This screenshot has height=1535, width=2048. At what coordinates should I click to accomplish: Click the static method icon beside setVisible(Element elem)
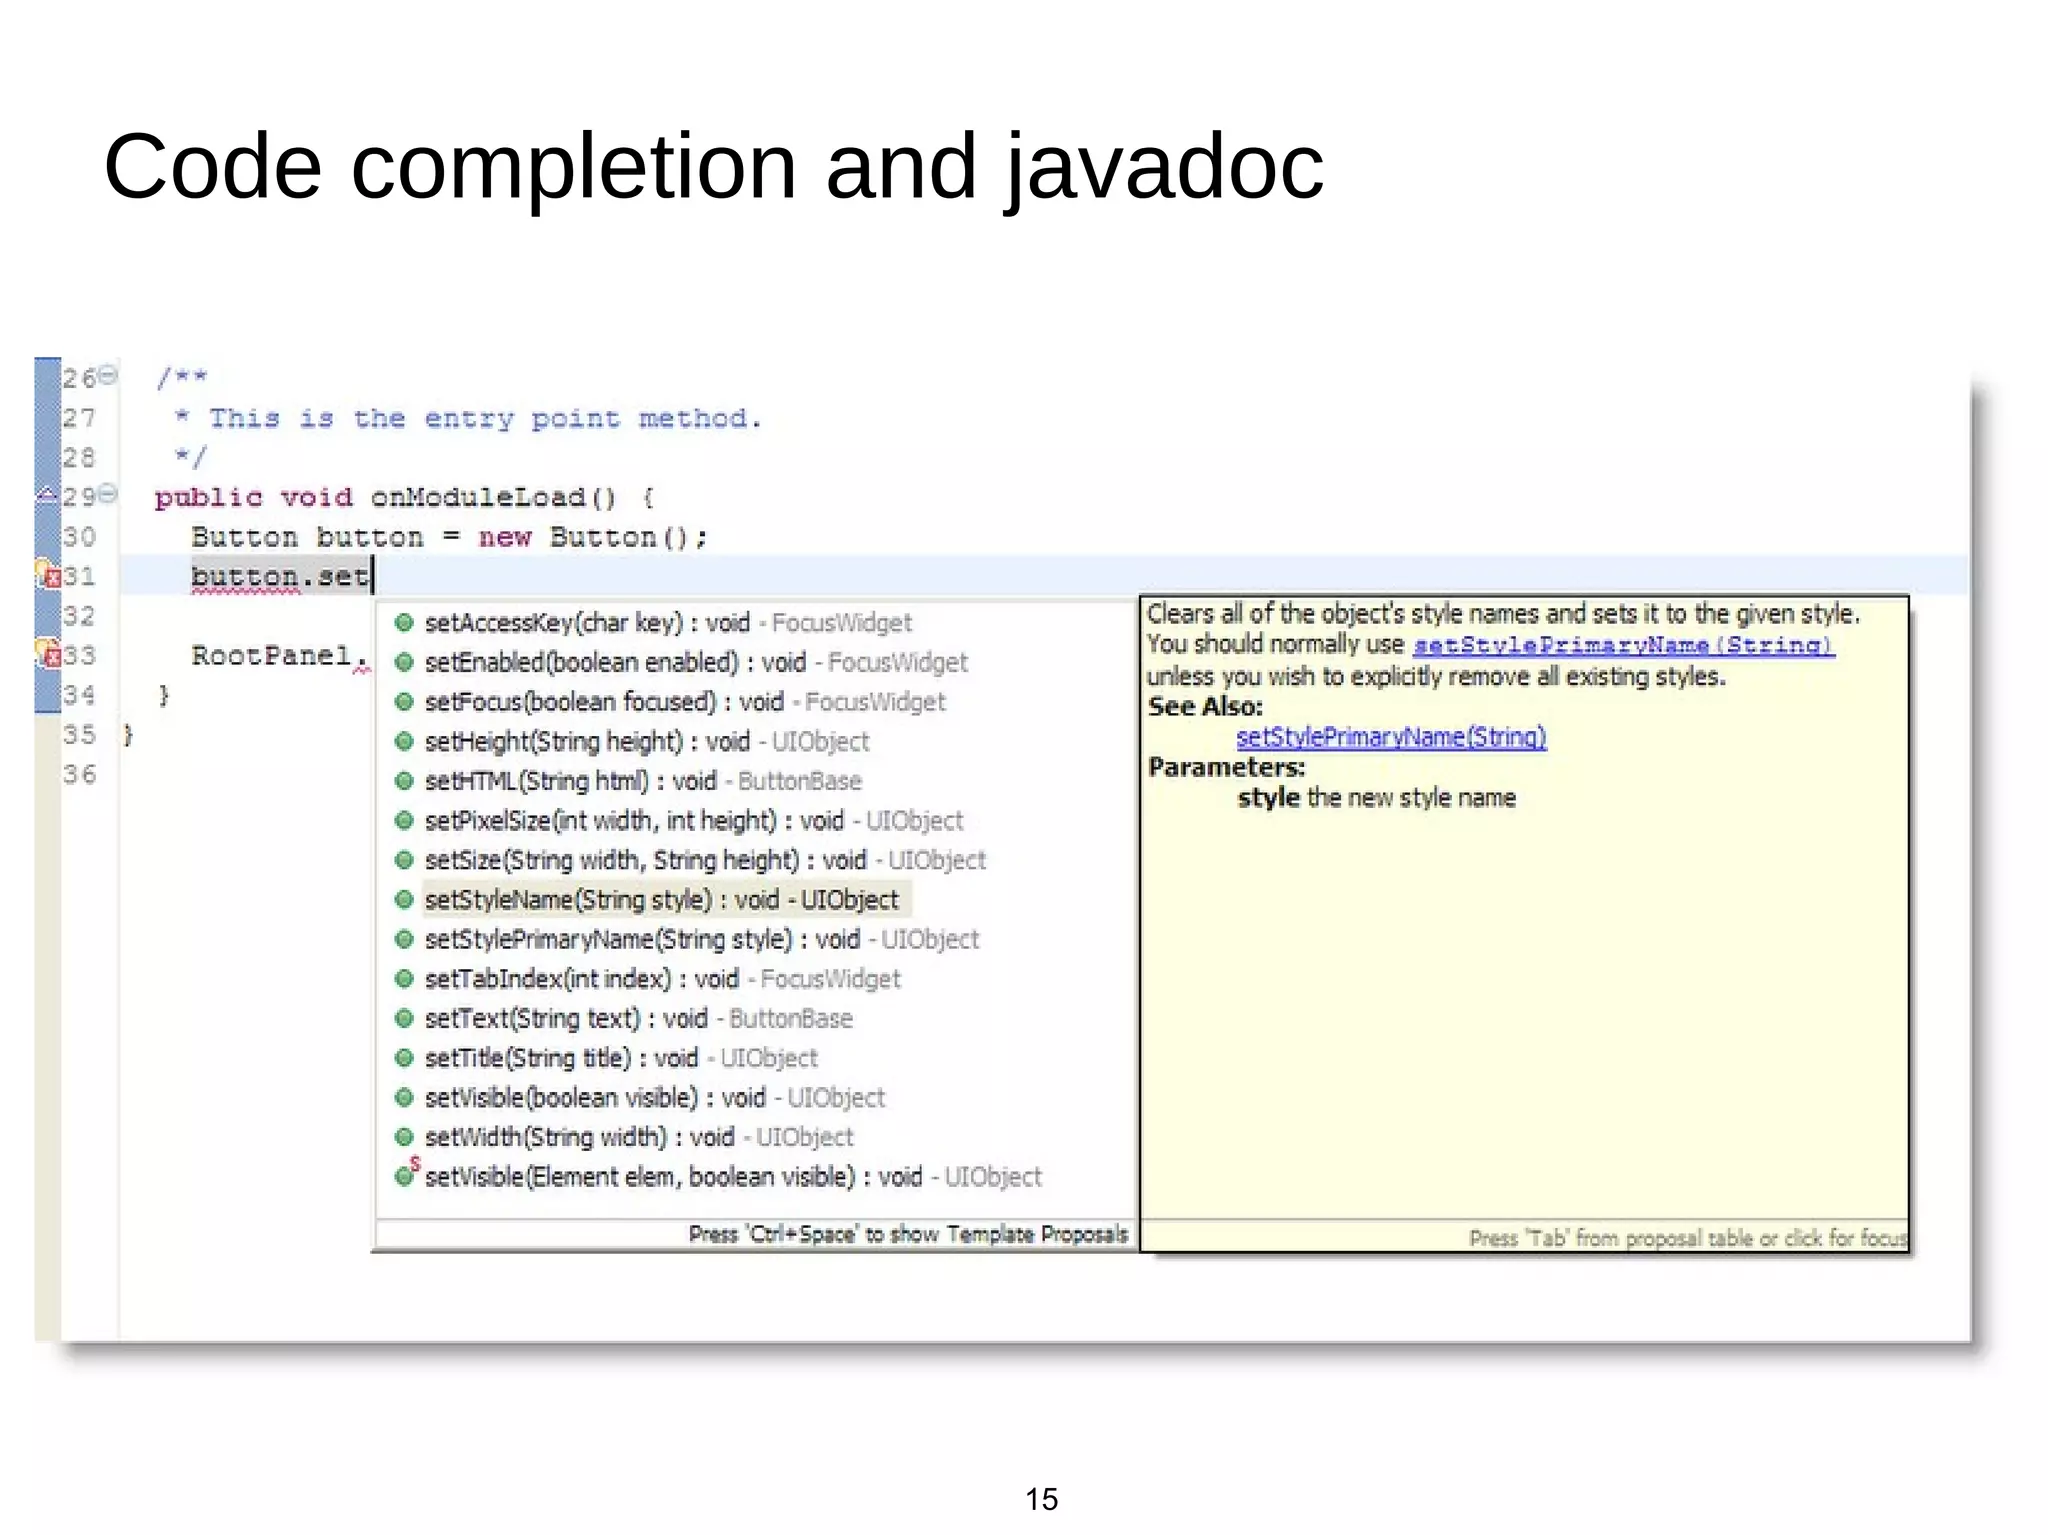(x=406, y=1173)
